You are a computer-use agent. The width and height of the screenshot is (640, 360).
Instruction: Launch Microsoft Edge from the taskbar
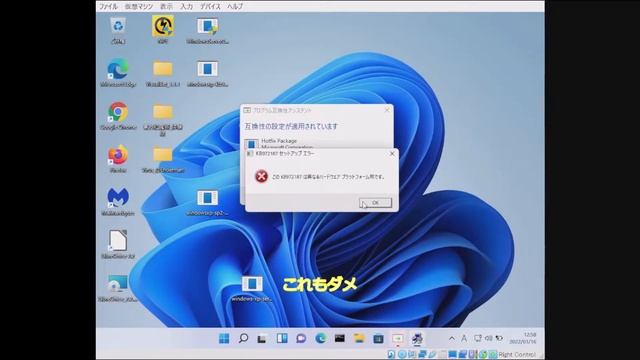[x=320, y=338]
